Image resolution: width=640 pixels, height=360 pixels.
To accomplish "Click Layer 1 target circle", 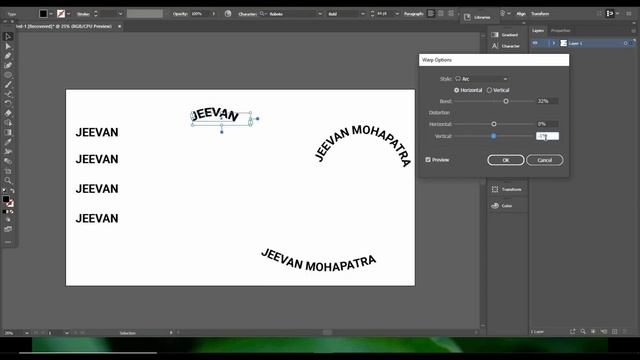I will (x=625, y=43).
